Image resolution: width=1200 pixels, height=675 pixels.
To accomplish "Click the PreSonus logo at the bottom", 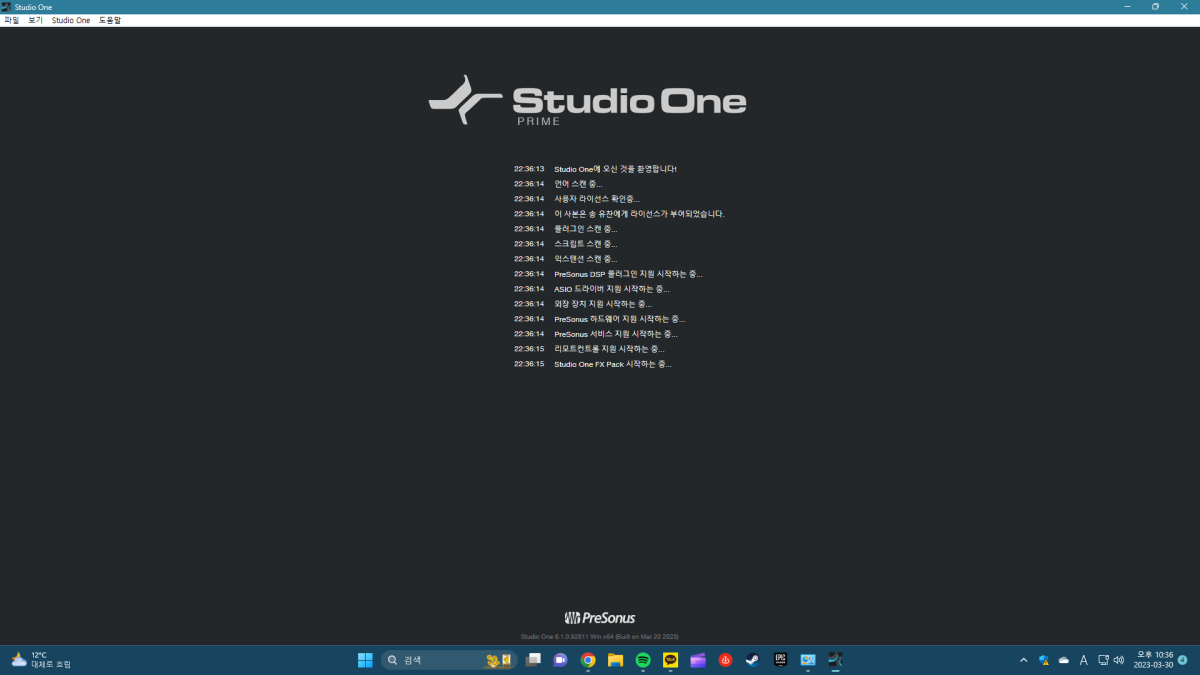I will click(600, 618).
